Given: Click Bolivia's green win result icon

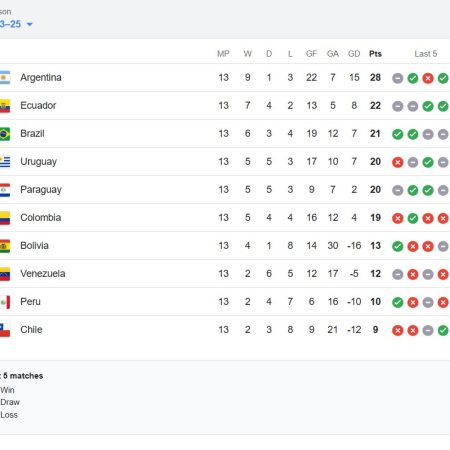Looking at the screenshot, I should click(398, 246).
